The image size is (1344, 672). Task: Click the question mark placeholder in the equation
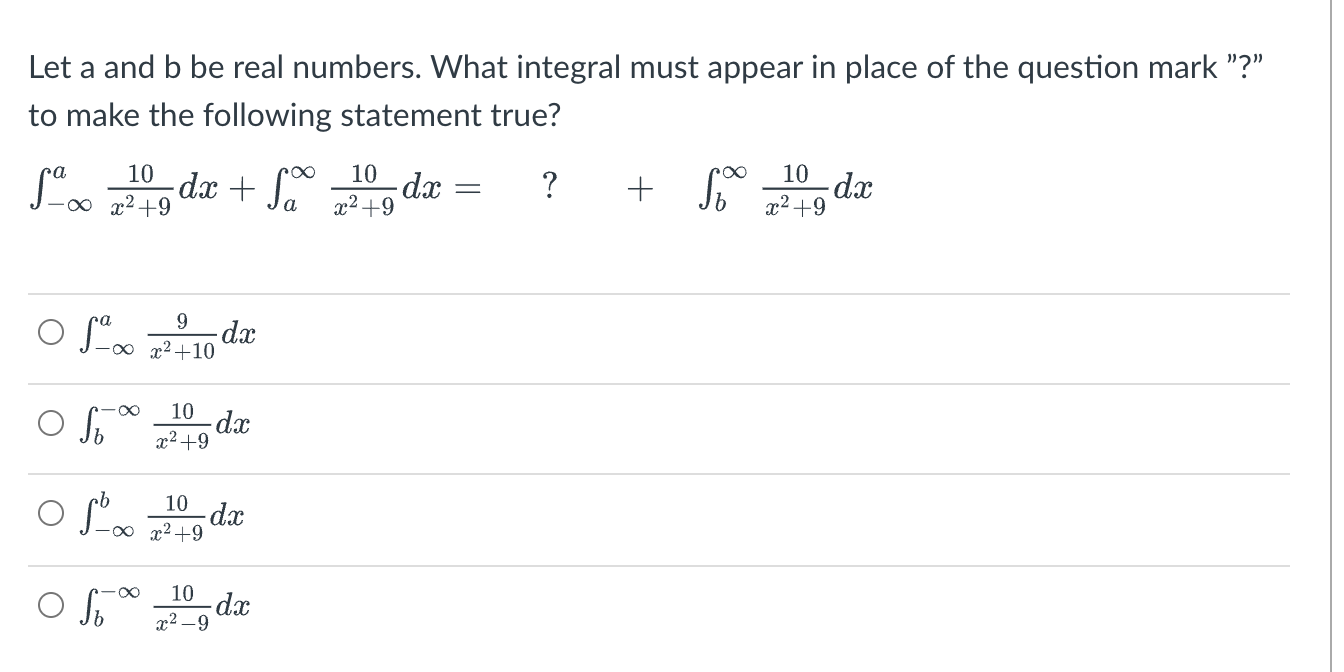pos(550,187)
